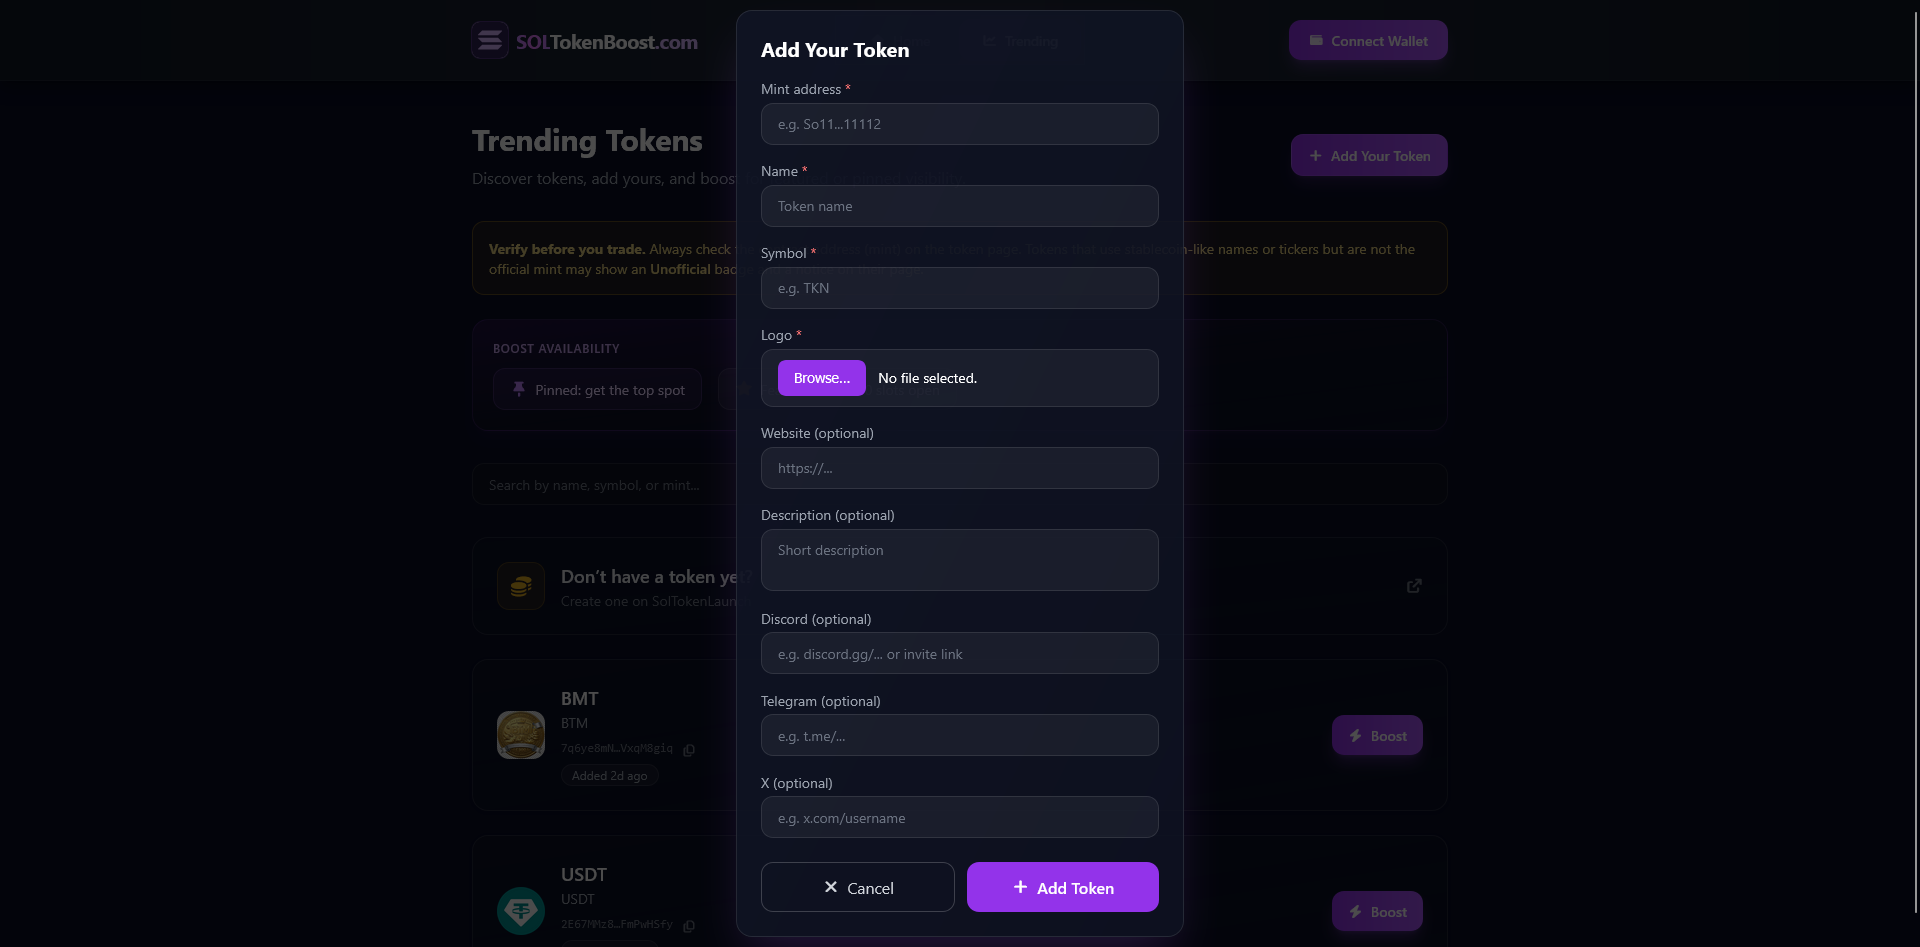This screenshot has height=947, width=1920.
Task: Cancel the Add Your Token dialog
Action: coord(857,887)
